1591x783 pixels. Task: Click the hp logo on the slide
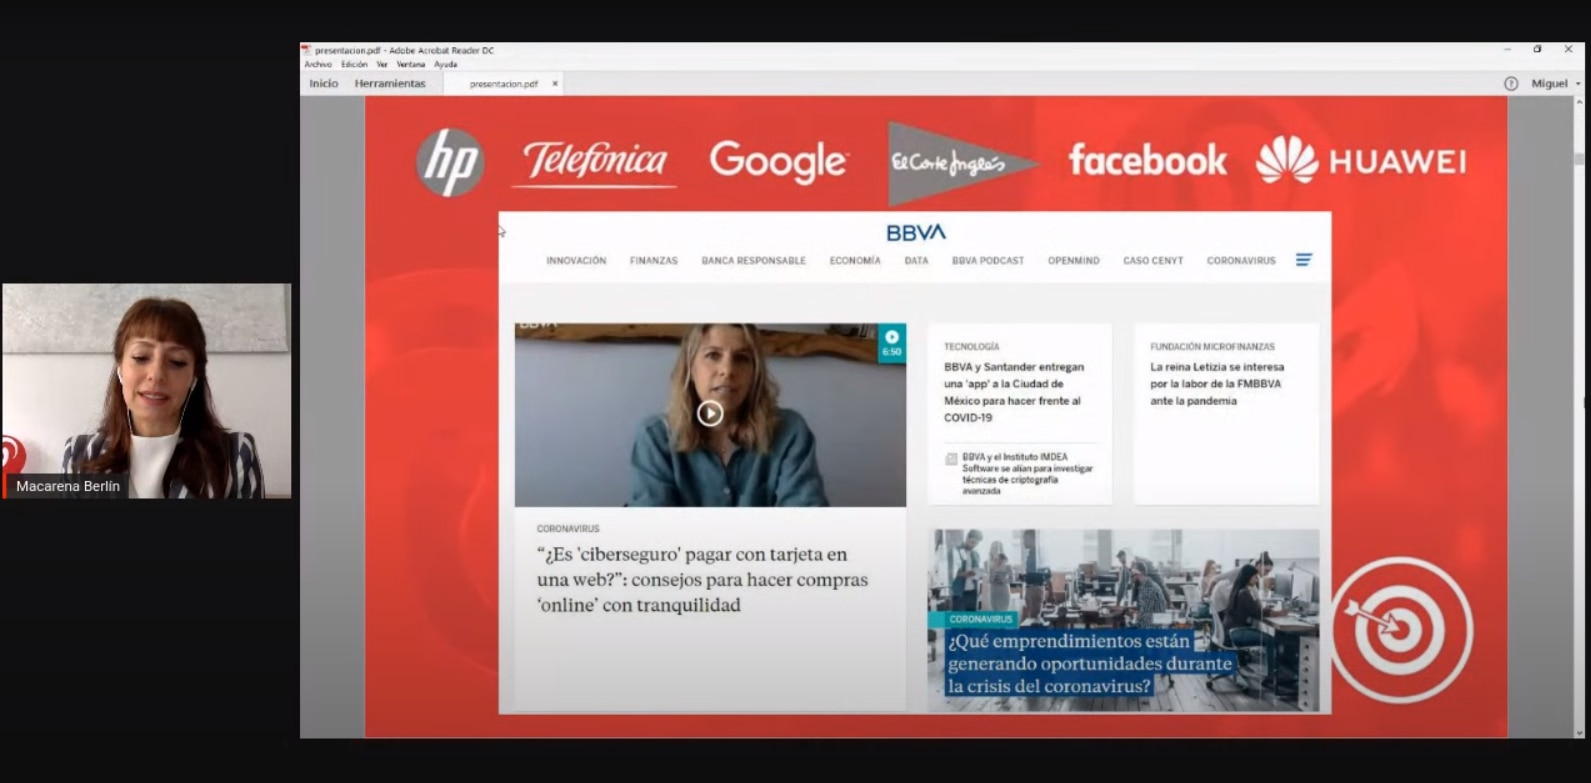point(450,162)
